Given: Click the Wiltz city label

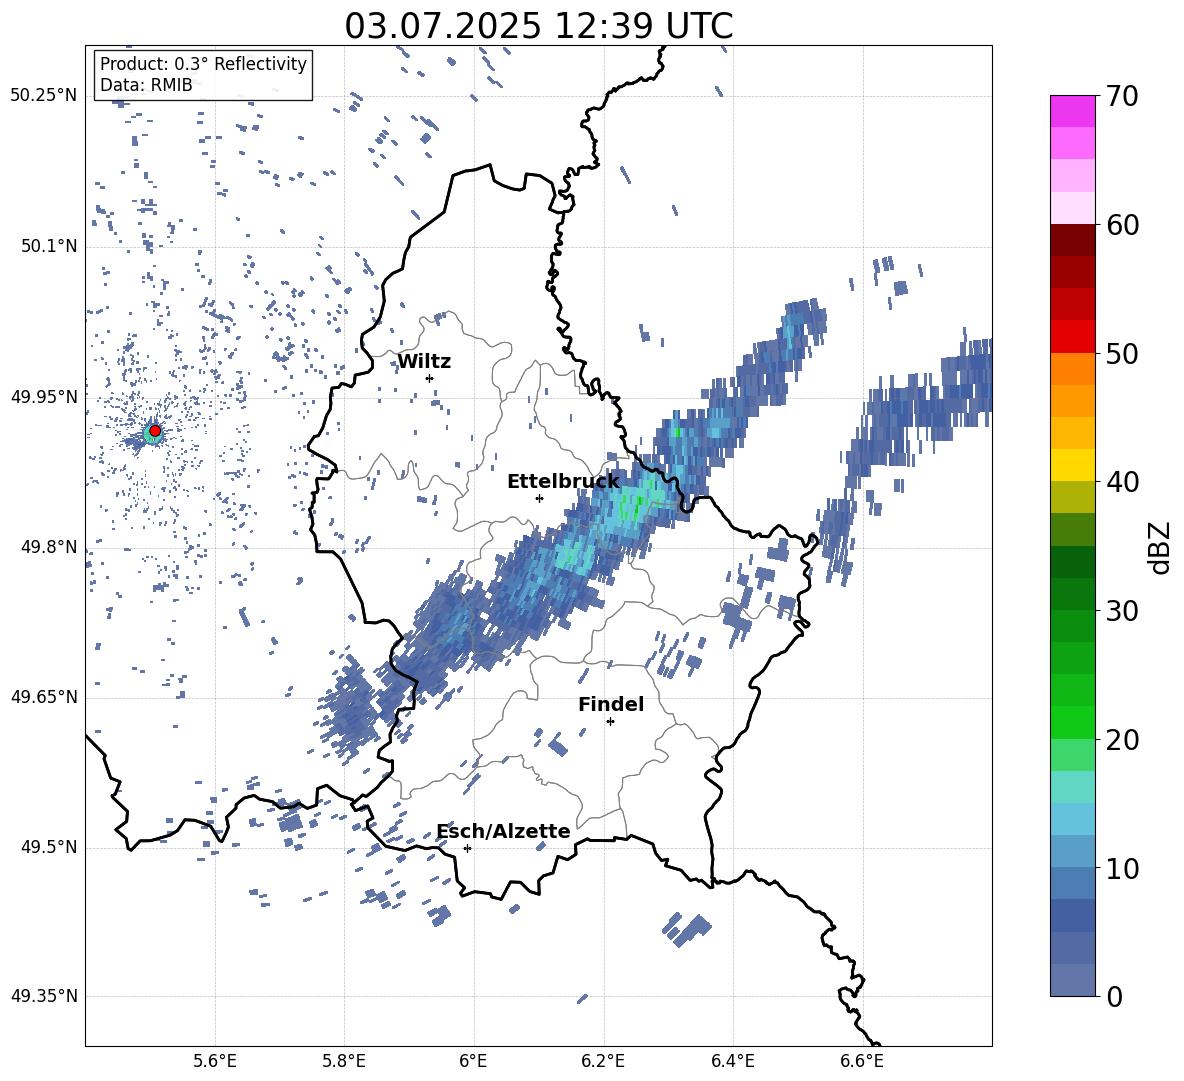Looking at the screenshot, I should pos(424,362).
